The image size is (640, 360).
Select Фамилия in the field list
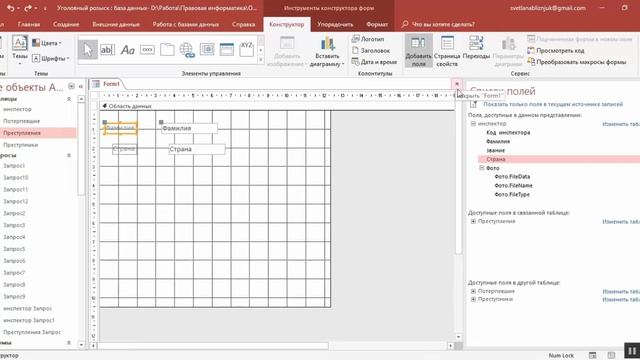(498, 141)
